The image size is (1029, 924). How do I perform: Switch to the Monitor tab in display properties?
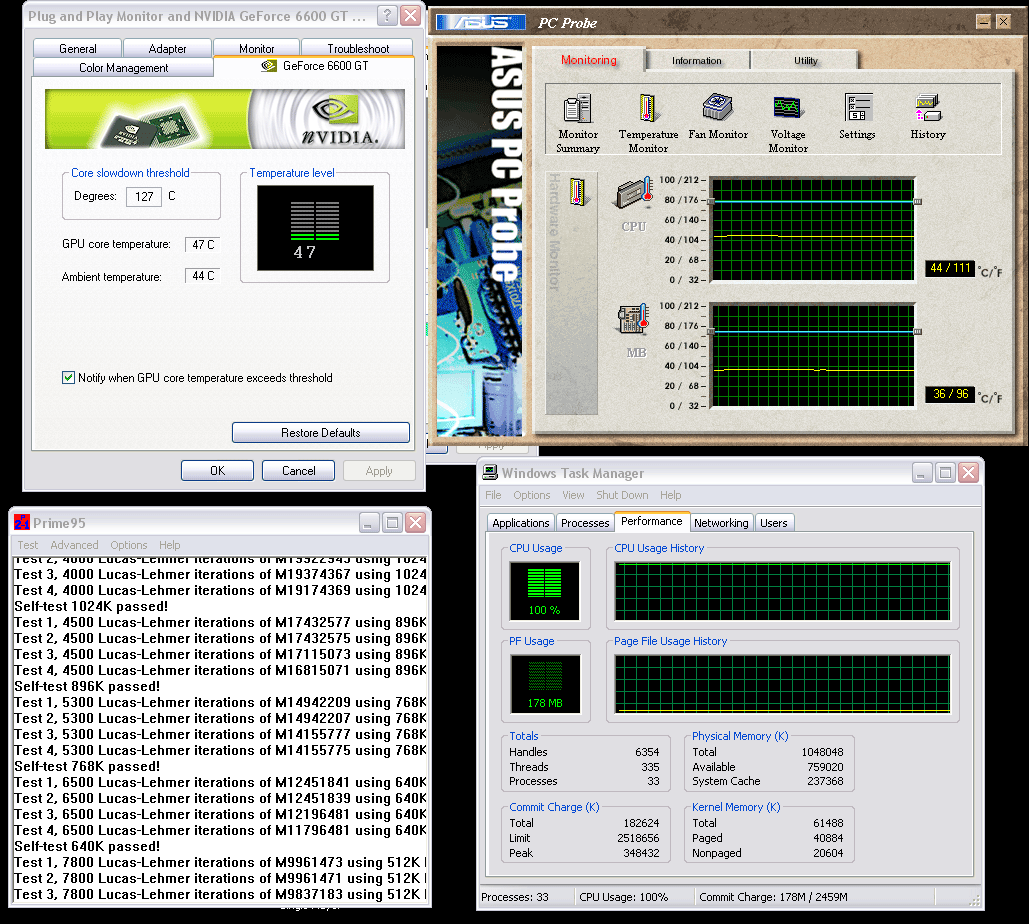pyautogui.click(x=257, y=49)
